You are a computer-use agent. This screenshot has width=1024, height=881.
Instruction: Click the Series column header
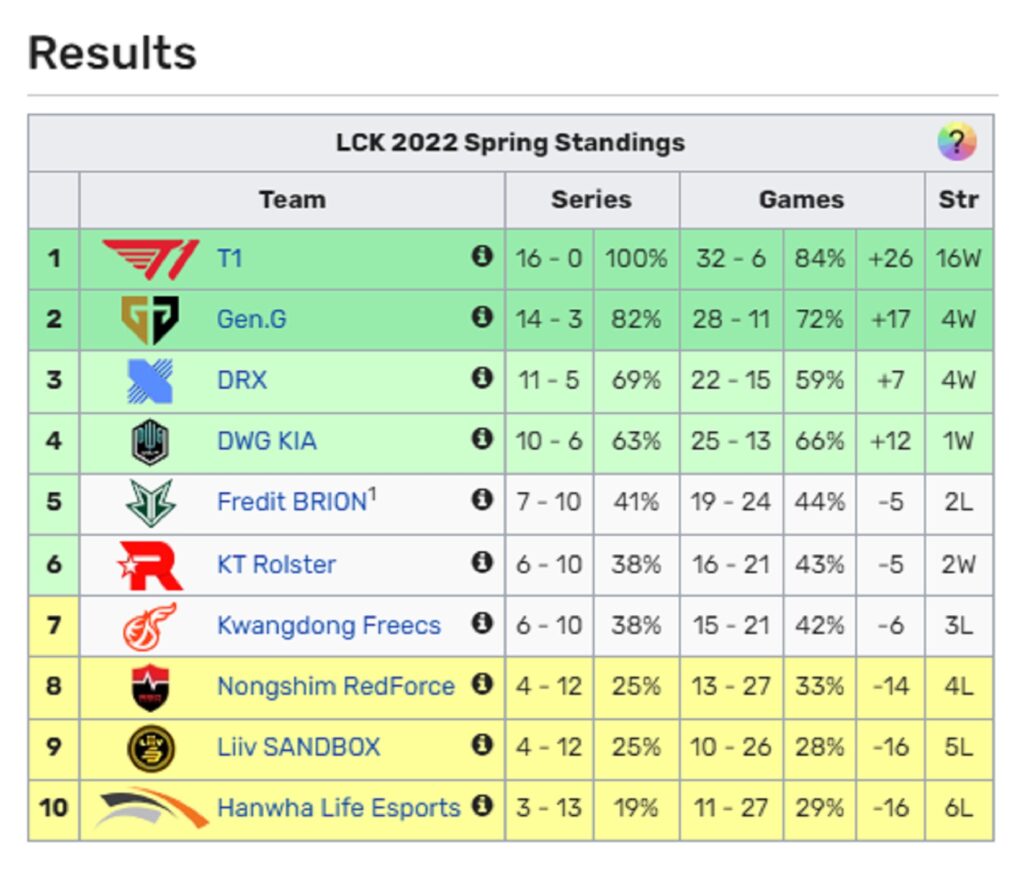tap(591, 200)
